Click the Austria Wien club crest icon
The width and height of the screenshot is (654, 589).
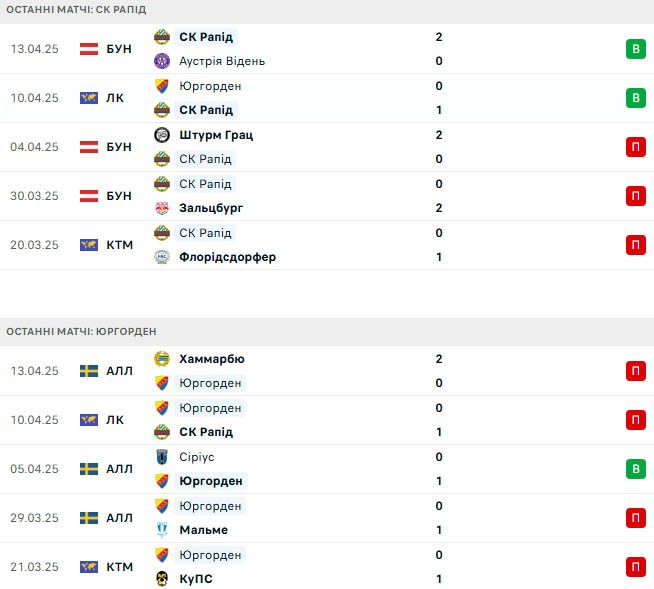pos(162,61)
